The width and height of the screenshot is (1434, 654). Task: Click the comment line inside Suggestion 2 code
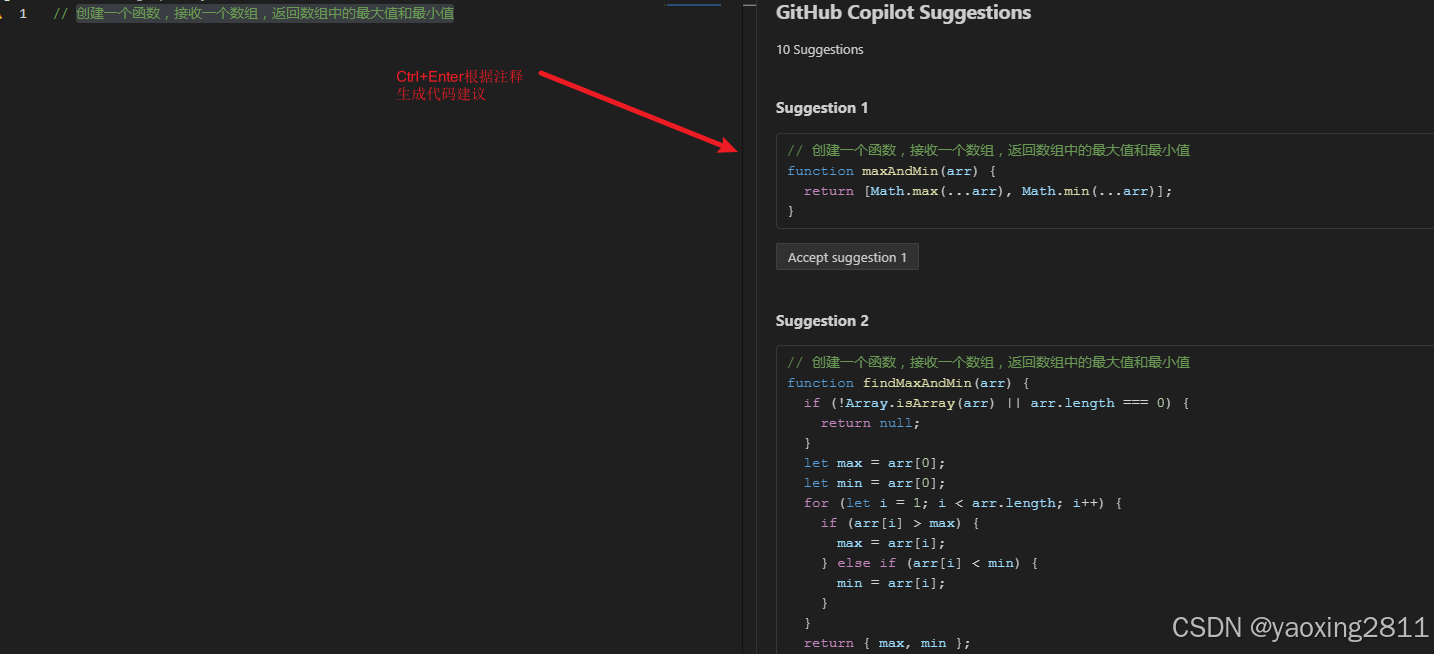(x=988, y=363)
